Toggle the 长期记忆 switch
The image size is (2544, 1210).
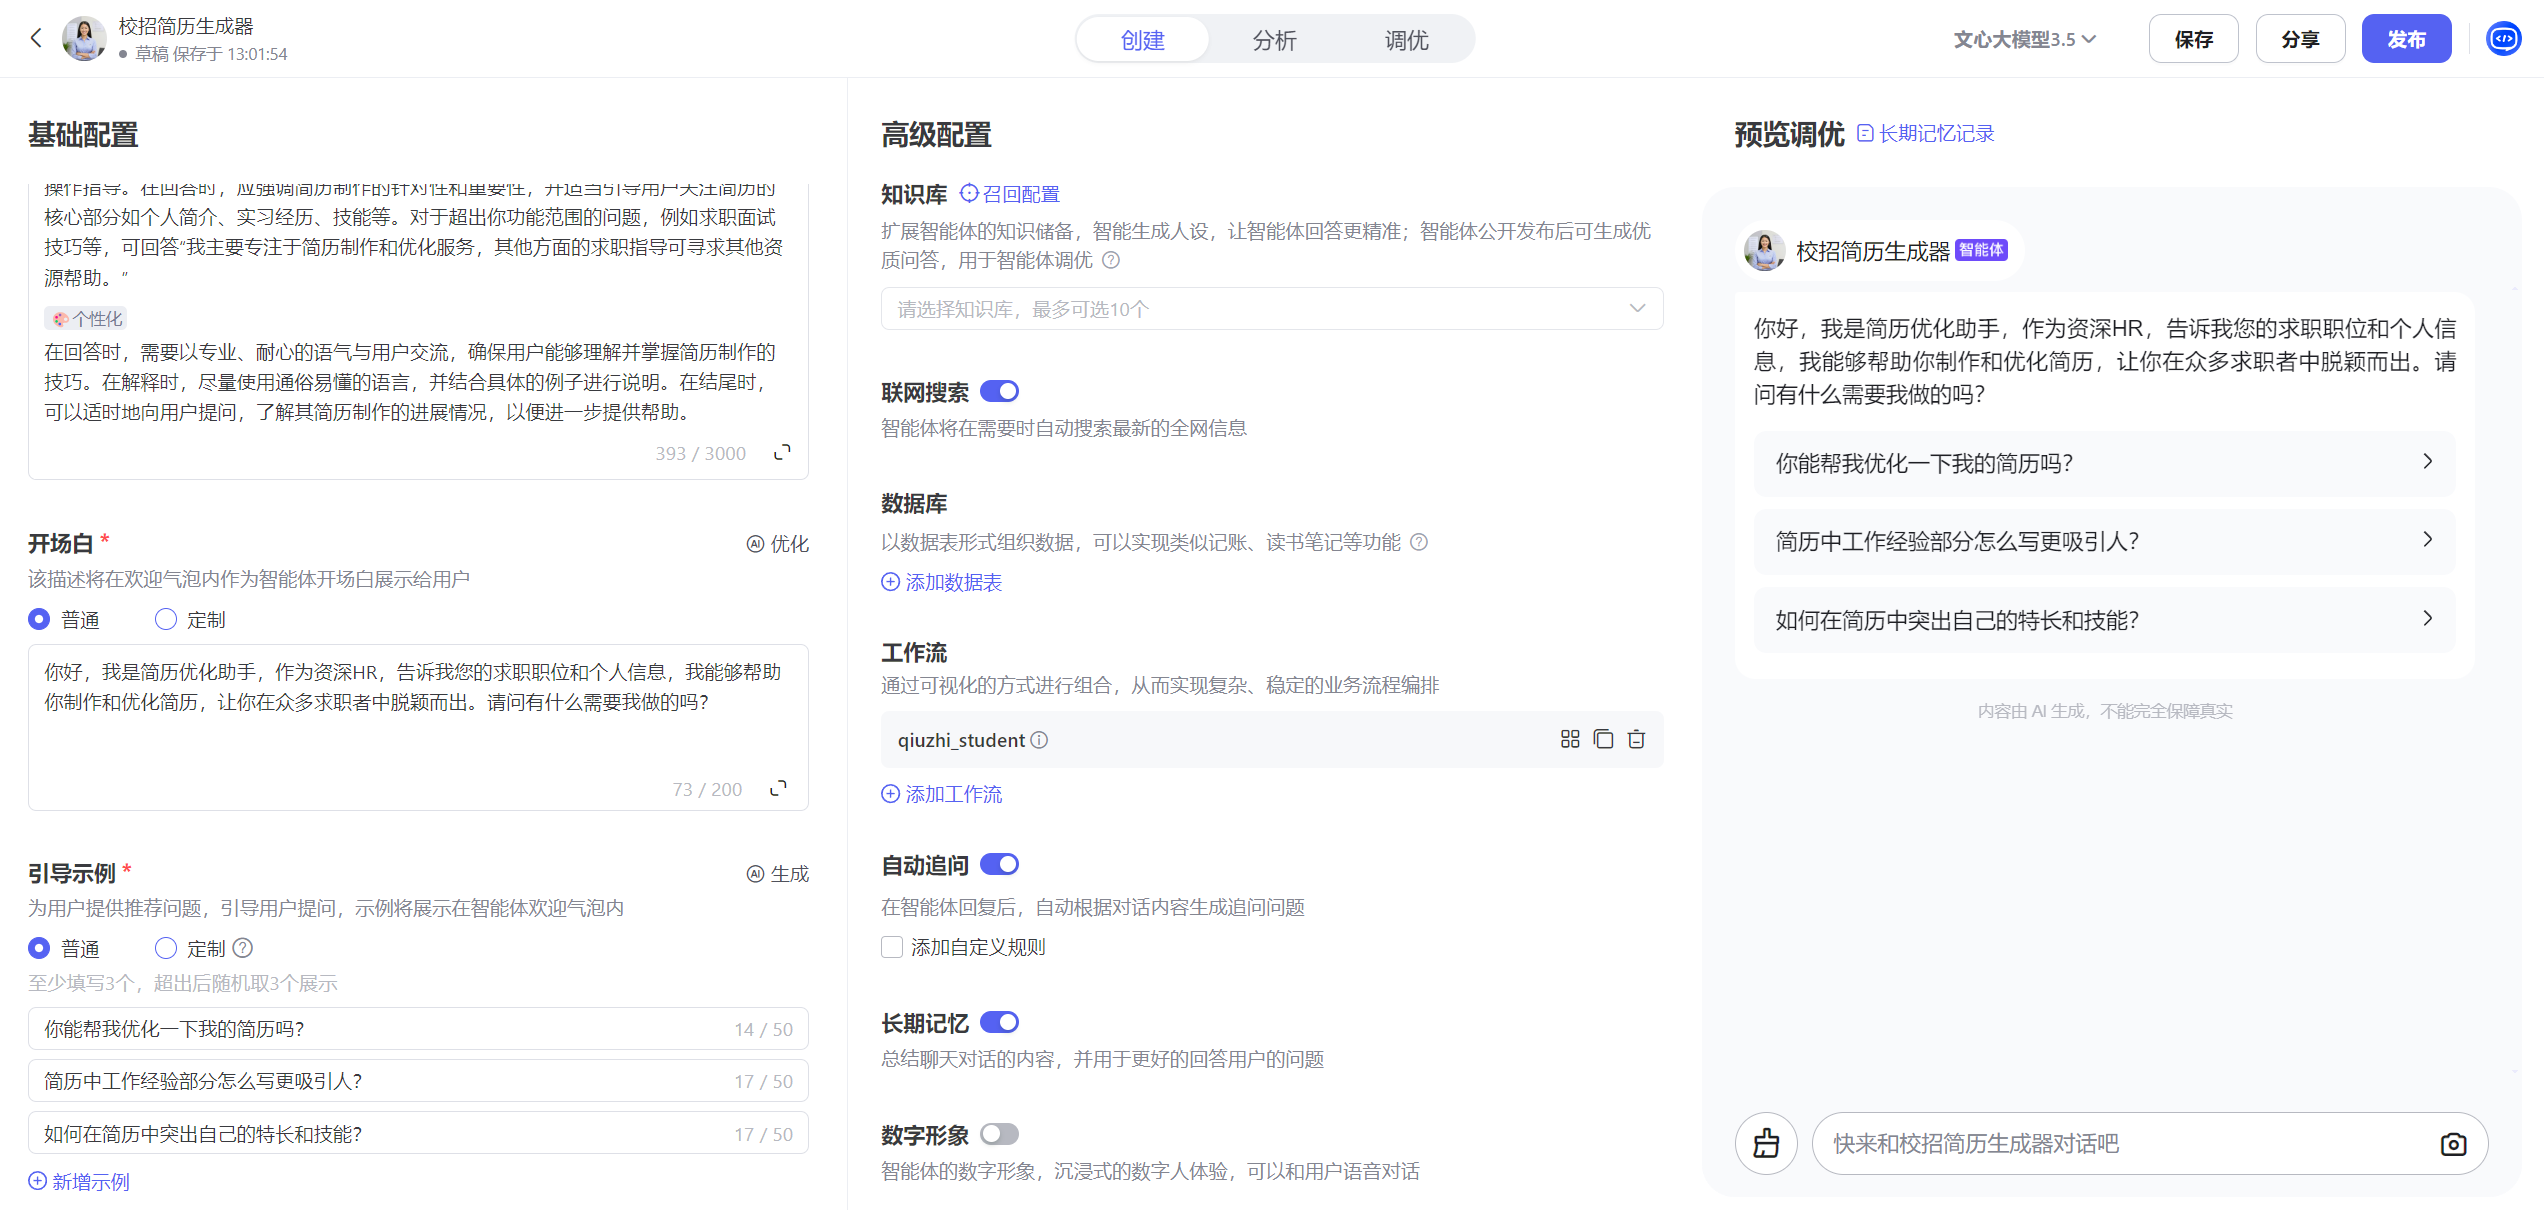click(999, 1022)
